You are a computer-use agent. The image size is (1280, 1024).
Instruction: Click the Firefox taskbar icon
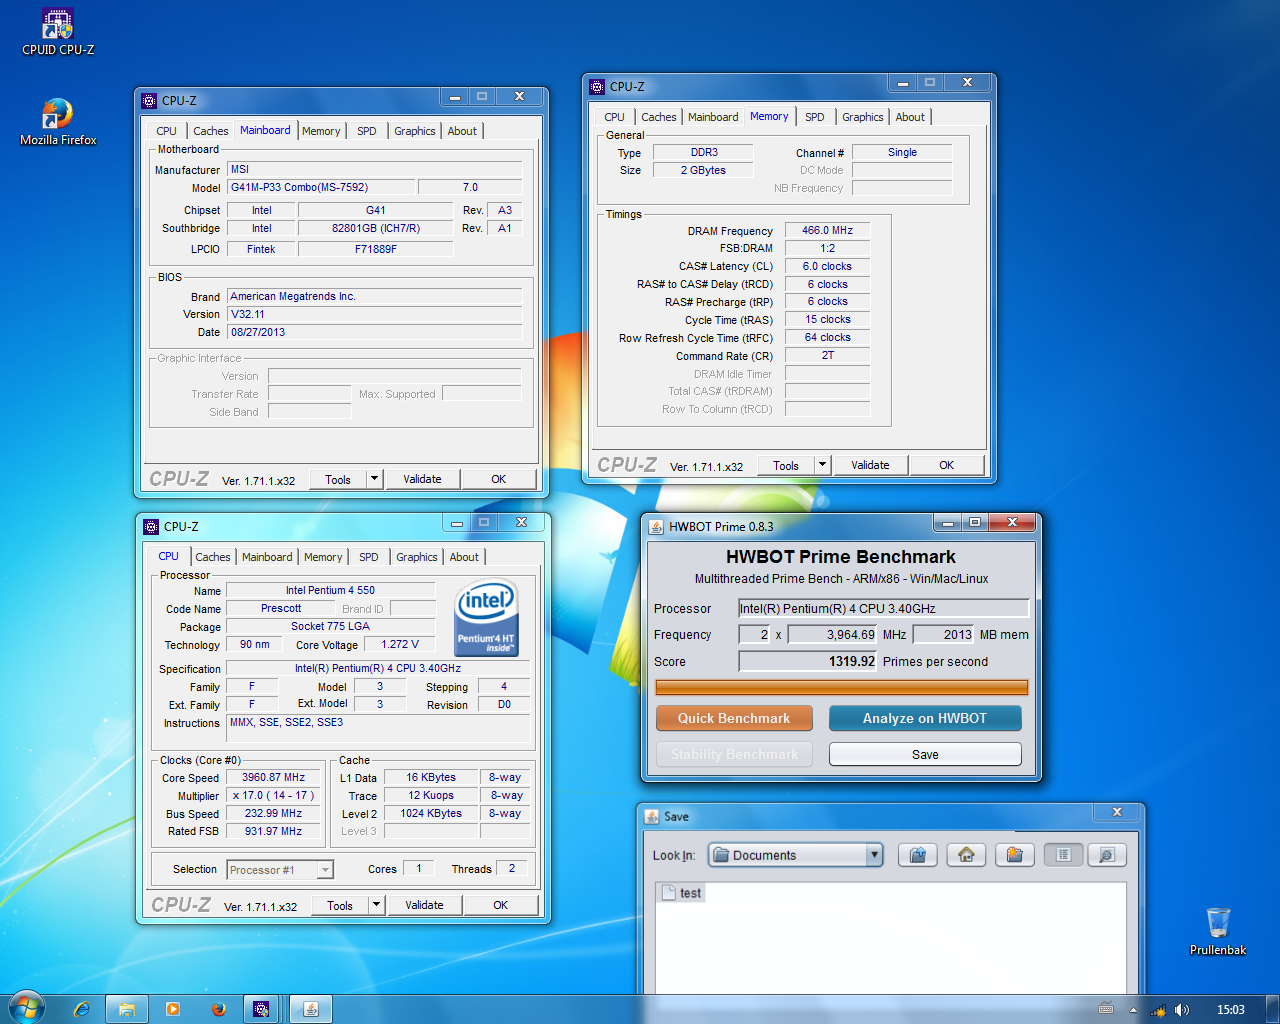pyautogui.click(x=218, y=1009)
